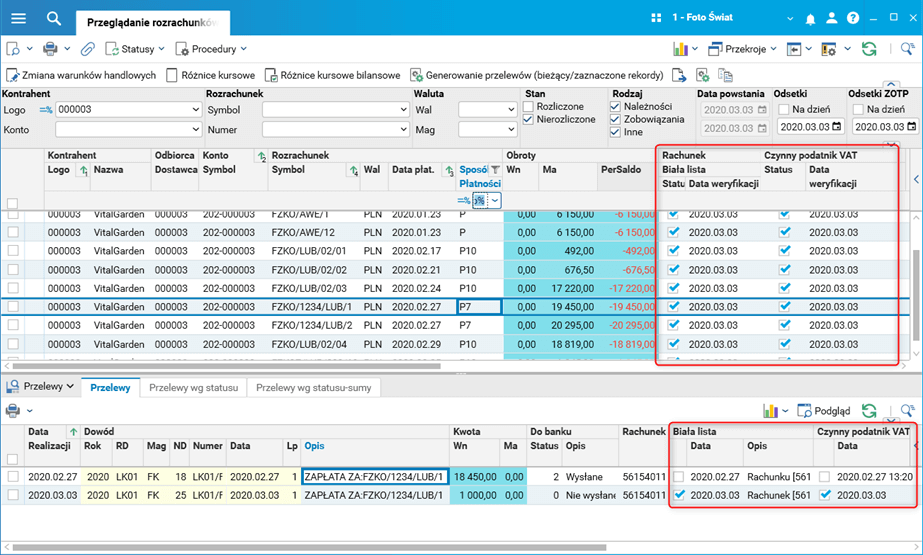
Task: Open help question mark icon
Action: [x=853, y=18]
